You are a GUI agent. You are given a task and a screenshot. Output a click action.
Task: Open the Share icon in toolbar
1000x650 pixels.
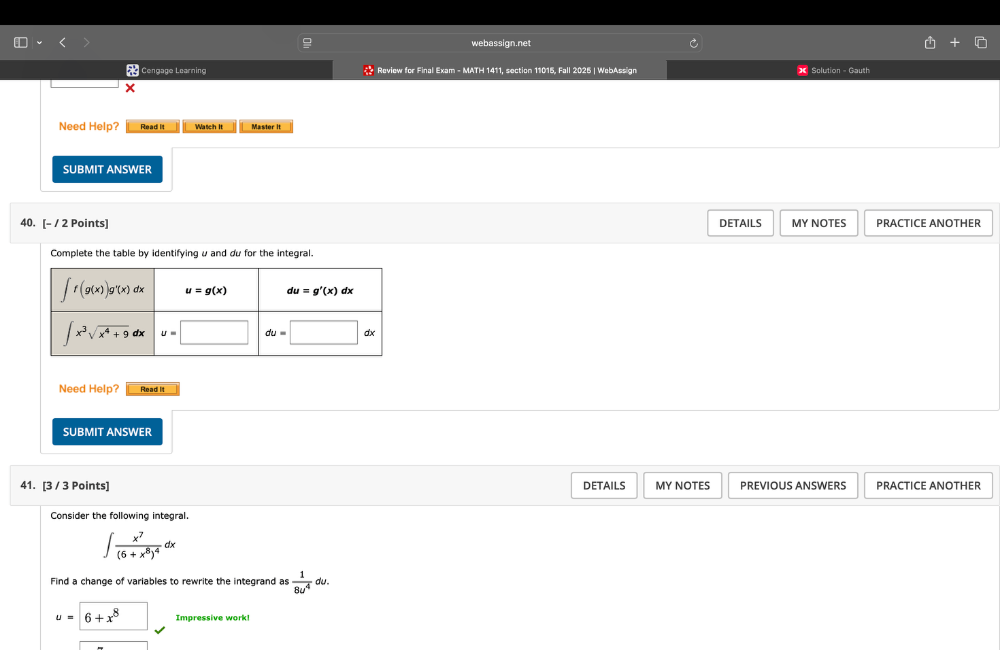(929, 43)
